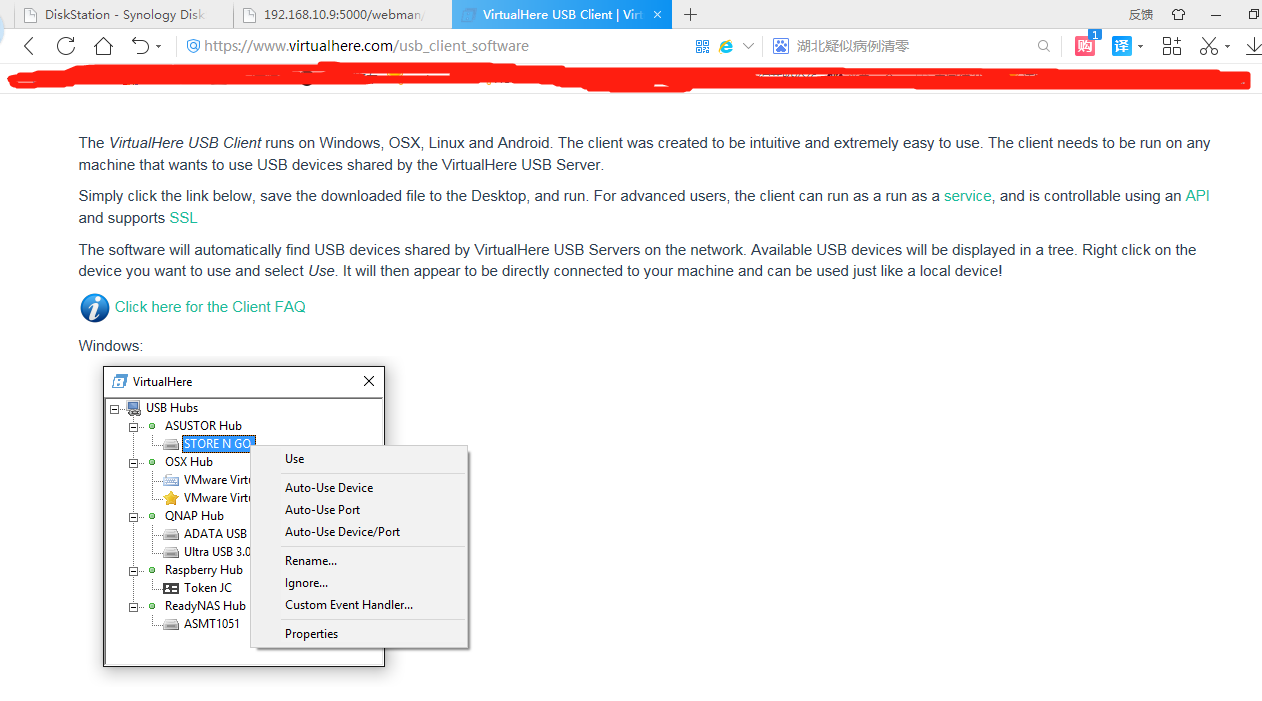Open the extensions grid icon
The image size is (1262, 701).
[1172, 46]
